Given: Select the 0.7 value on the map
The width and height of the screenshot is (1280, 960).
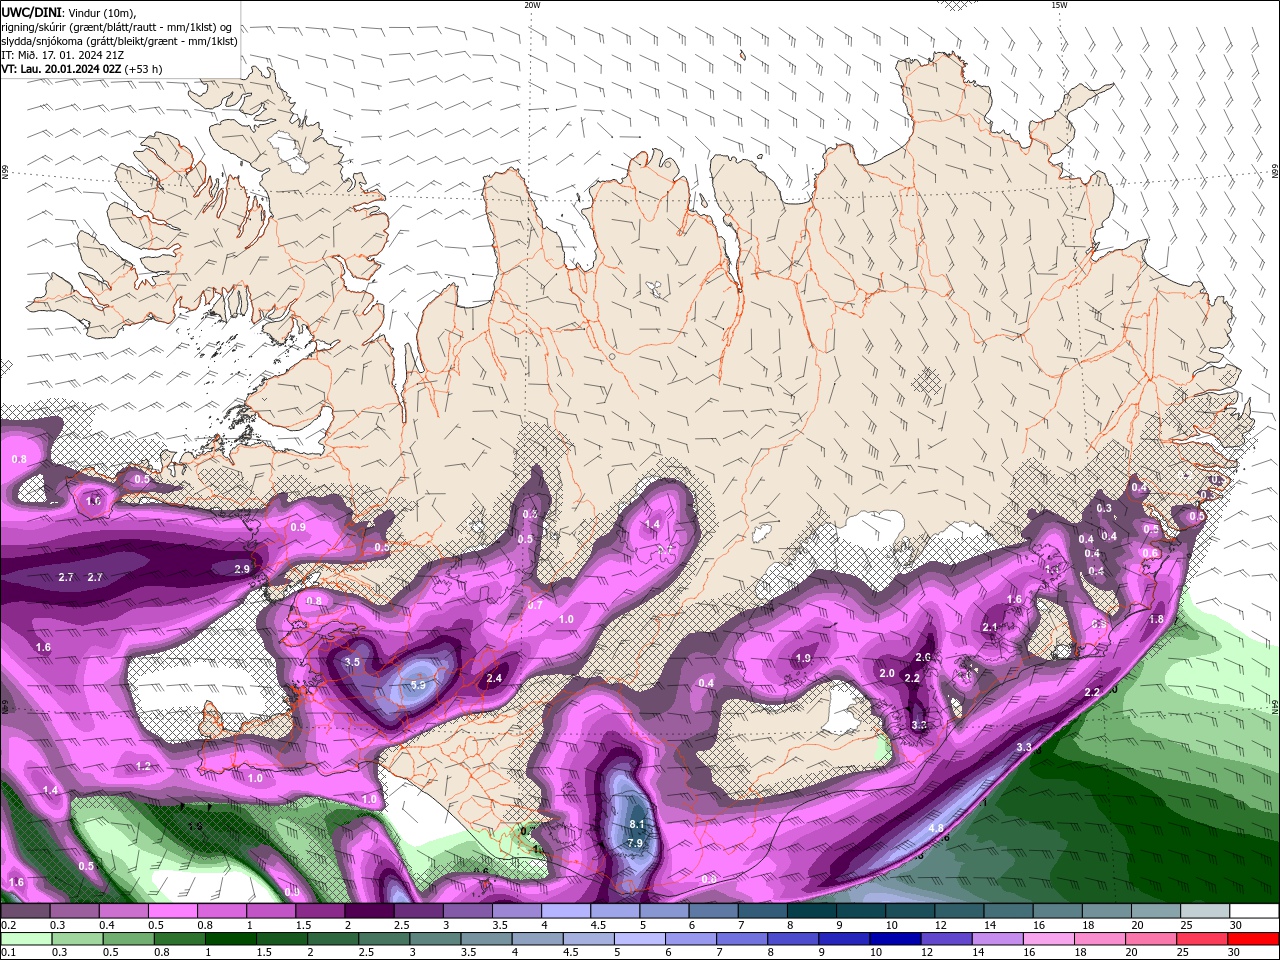Looking at the screenshot, I should click(535, 605).
